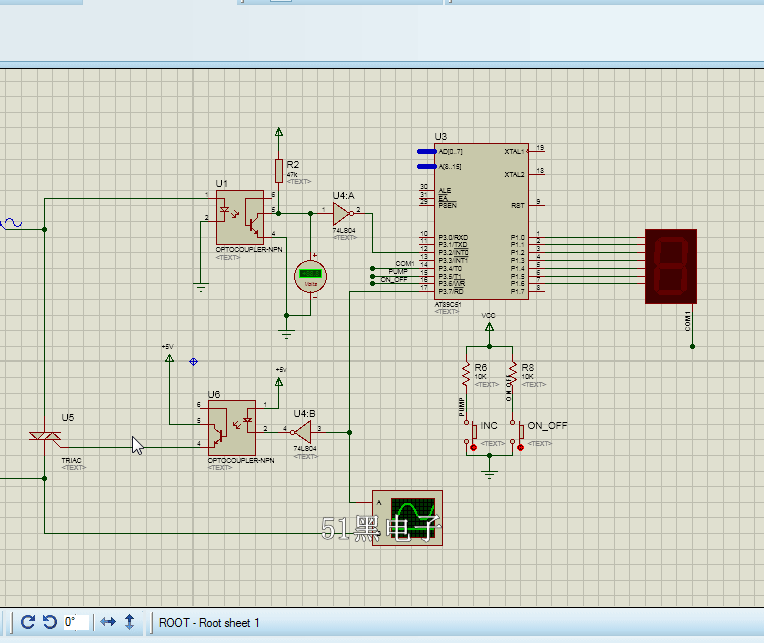Select the +5V terminal left of the origin marker
The height and width of the screenshot is (643, 764).
170,358
